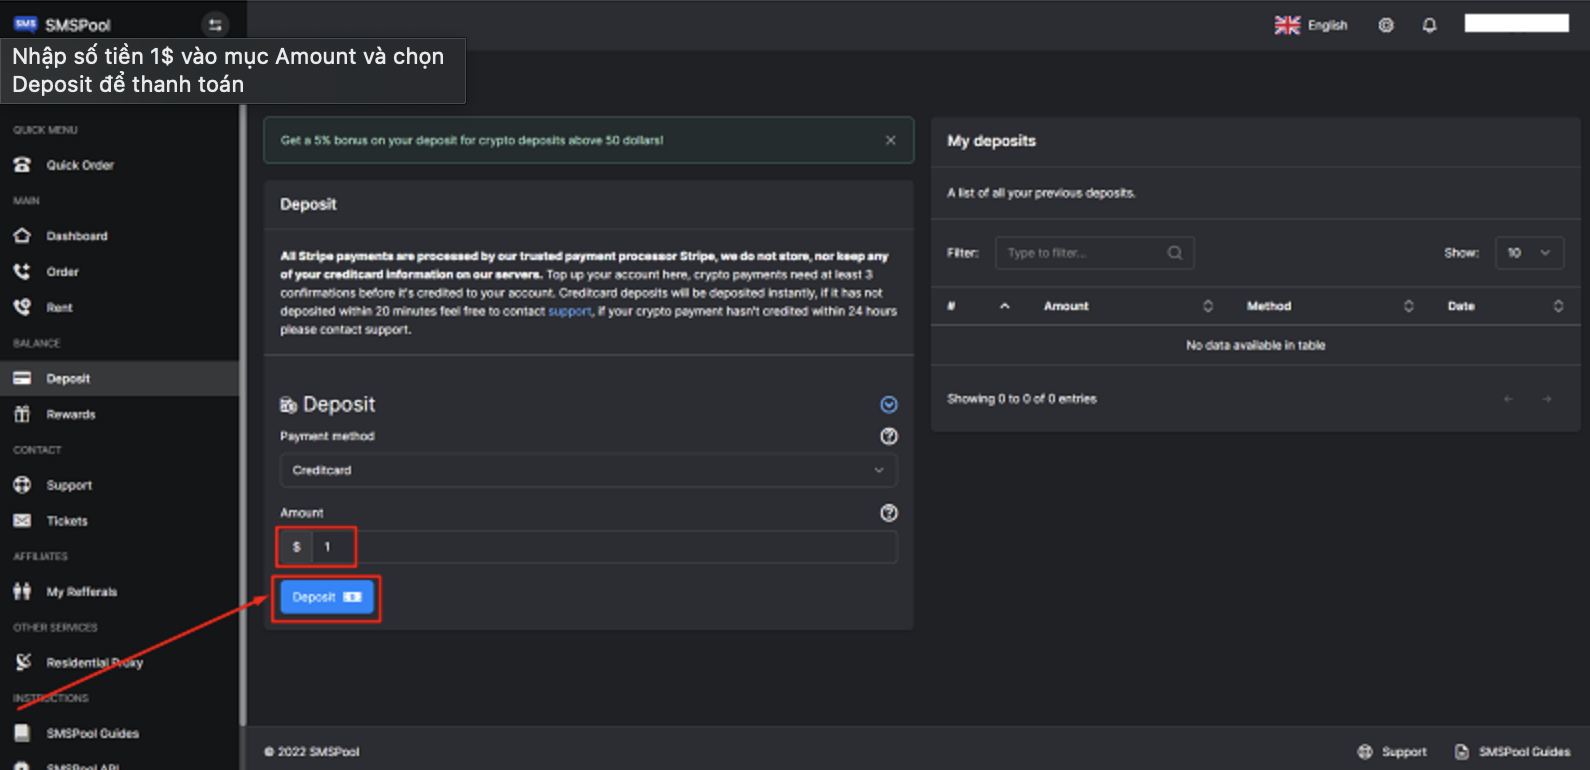Go to Tickets in the sidebar
Viewport: 1590px width, 770px height.
[x=66, y=521]
